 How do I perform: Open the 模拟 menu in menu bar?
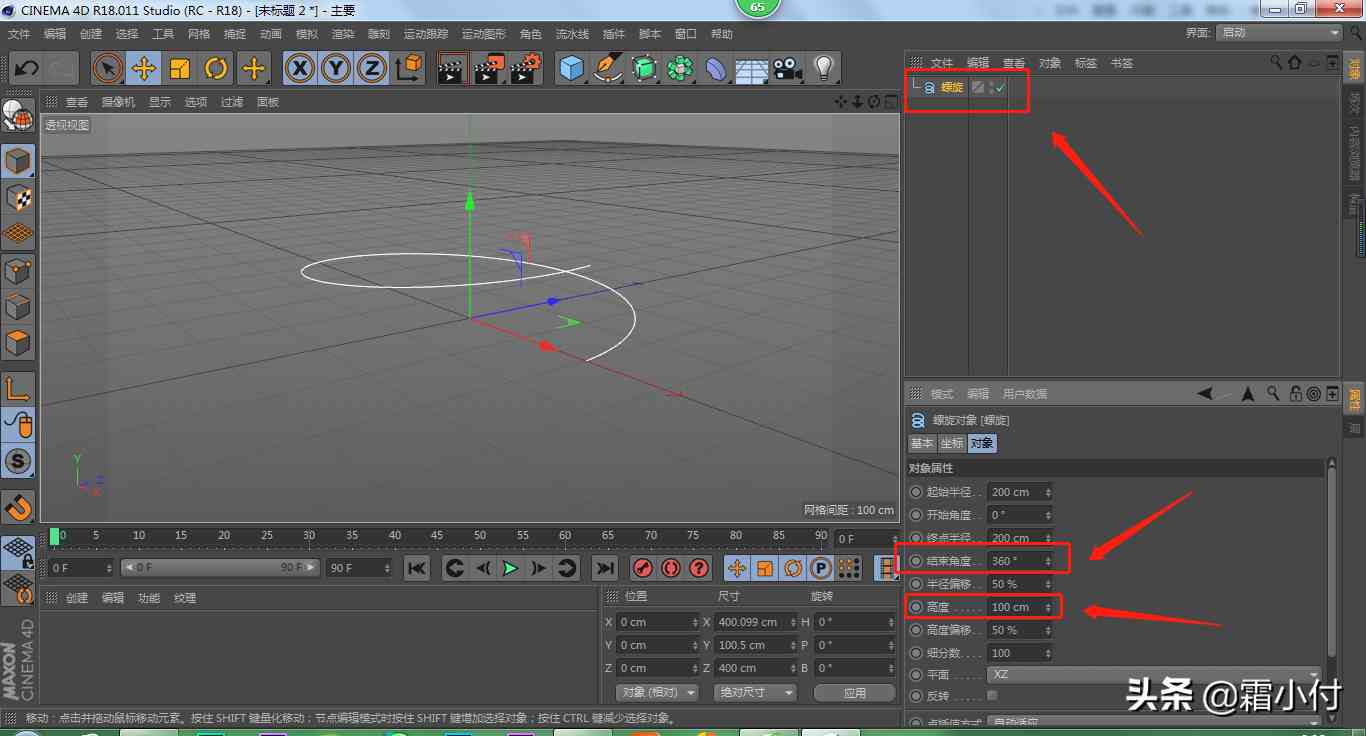[x=307, y=34]
